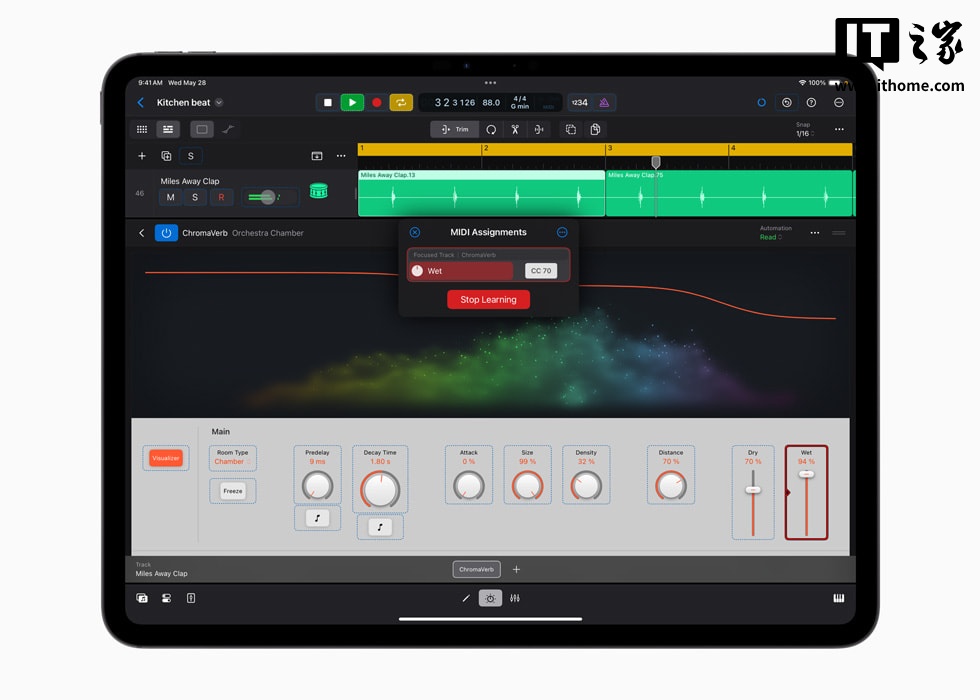Image resolution: width=980 pixels, height=700 pixels.
Task: Start recording with the red Record button
Action: [376, 102]
